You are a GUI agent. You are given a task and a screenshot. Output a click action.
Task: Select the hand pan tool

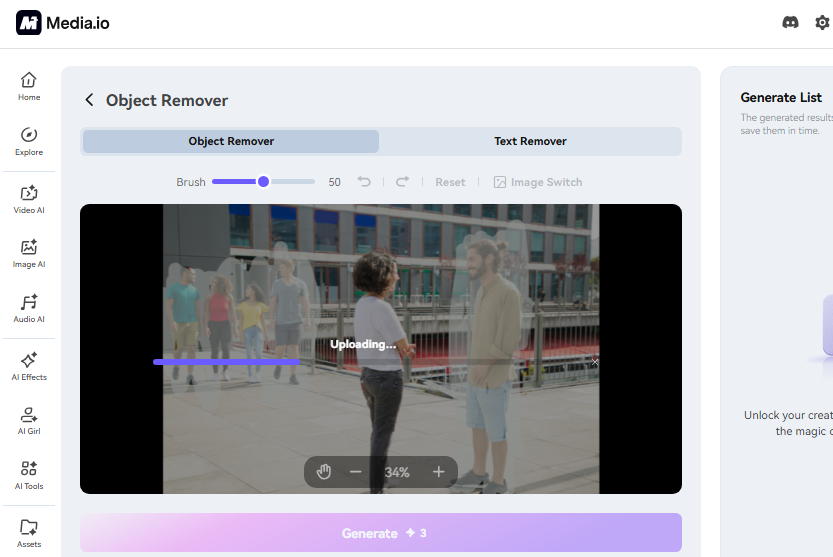point(324,471)
